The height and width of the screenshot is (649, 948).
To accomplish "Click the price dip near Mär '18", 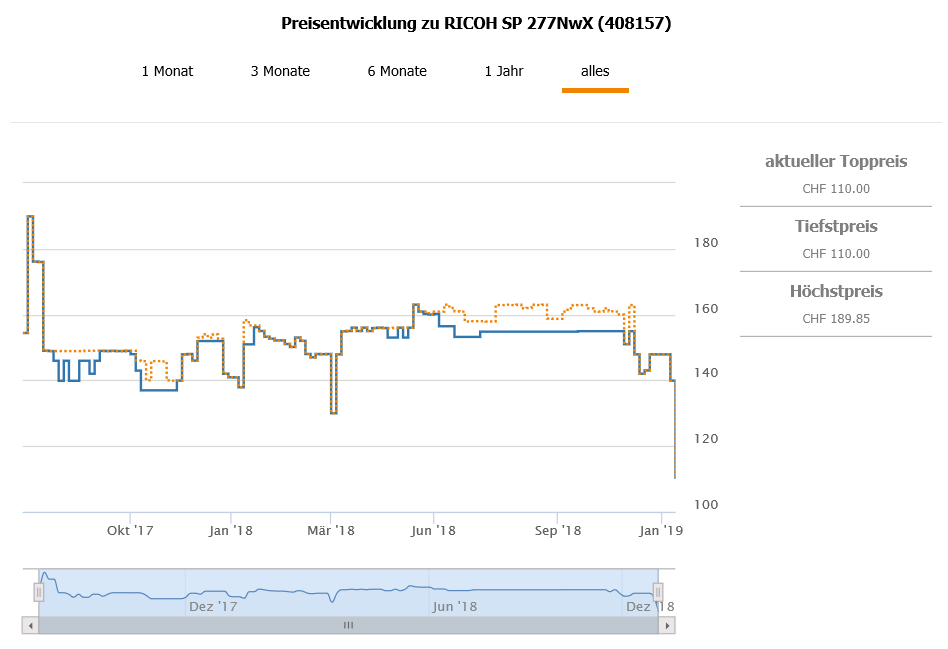I will (334, 412).
